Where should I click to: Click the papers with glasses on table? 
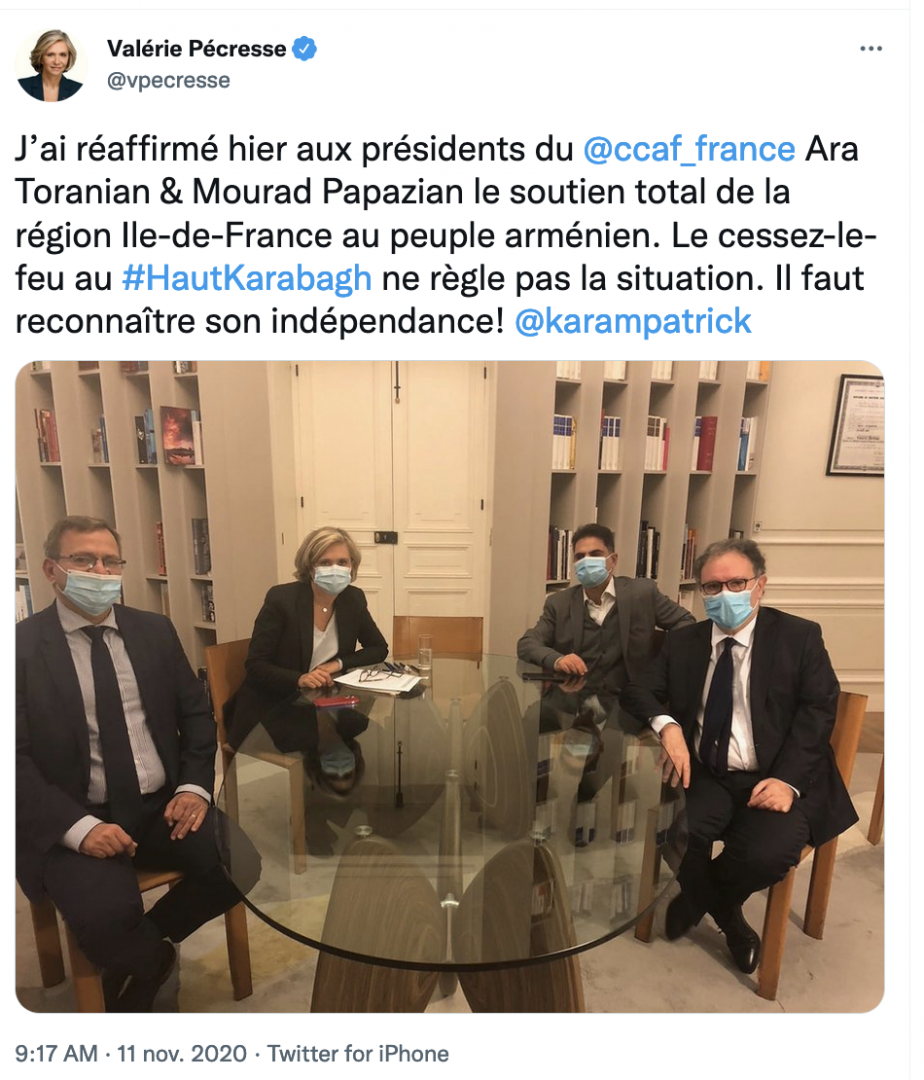380,680
